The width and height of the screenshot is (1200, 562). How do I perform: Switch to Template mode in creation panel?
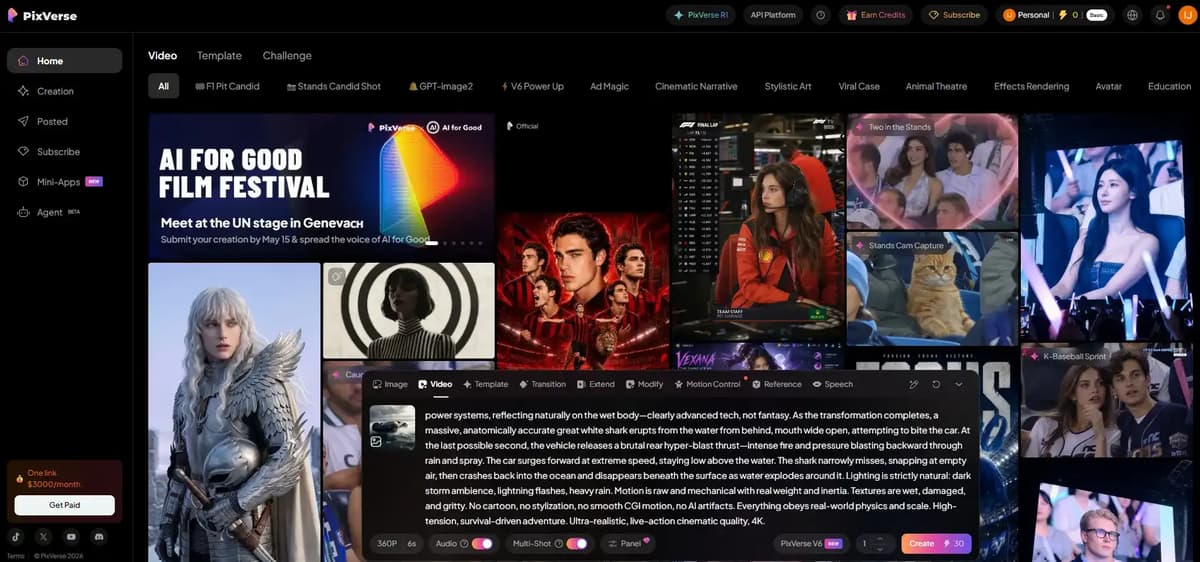pos(485,384)
